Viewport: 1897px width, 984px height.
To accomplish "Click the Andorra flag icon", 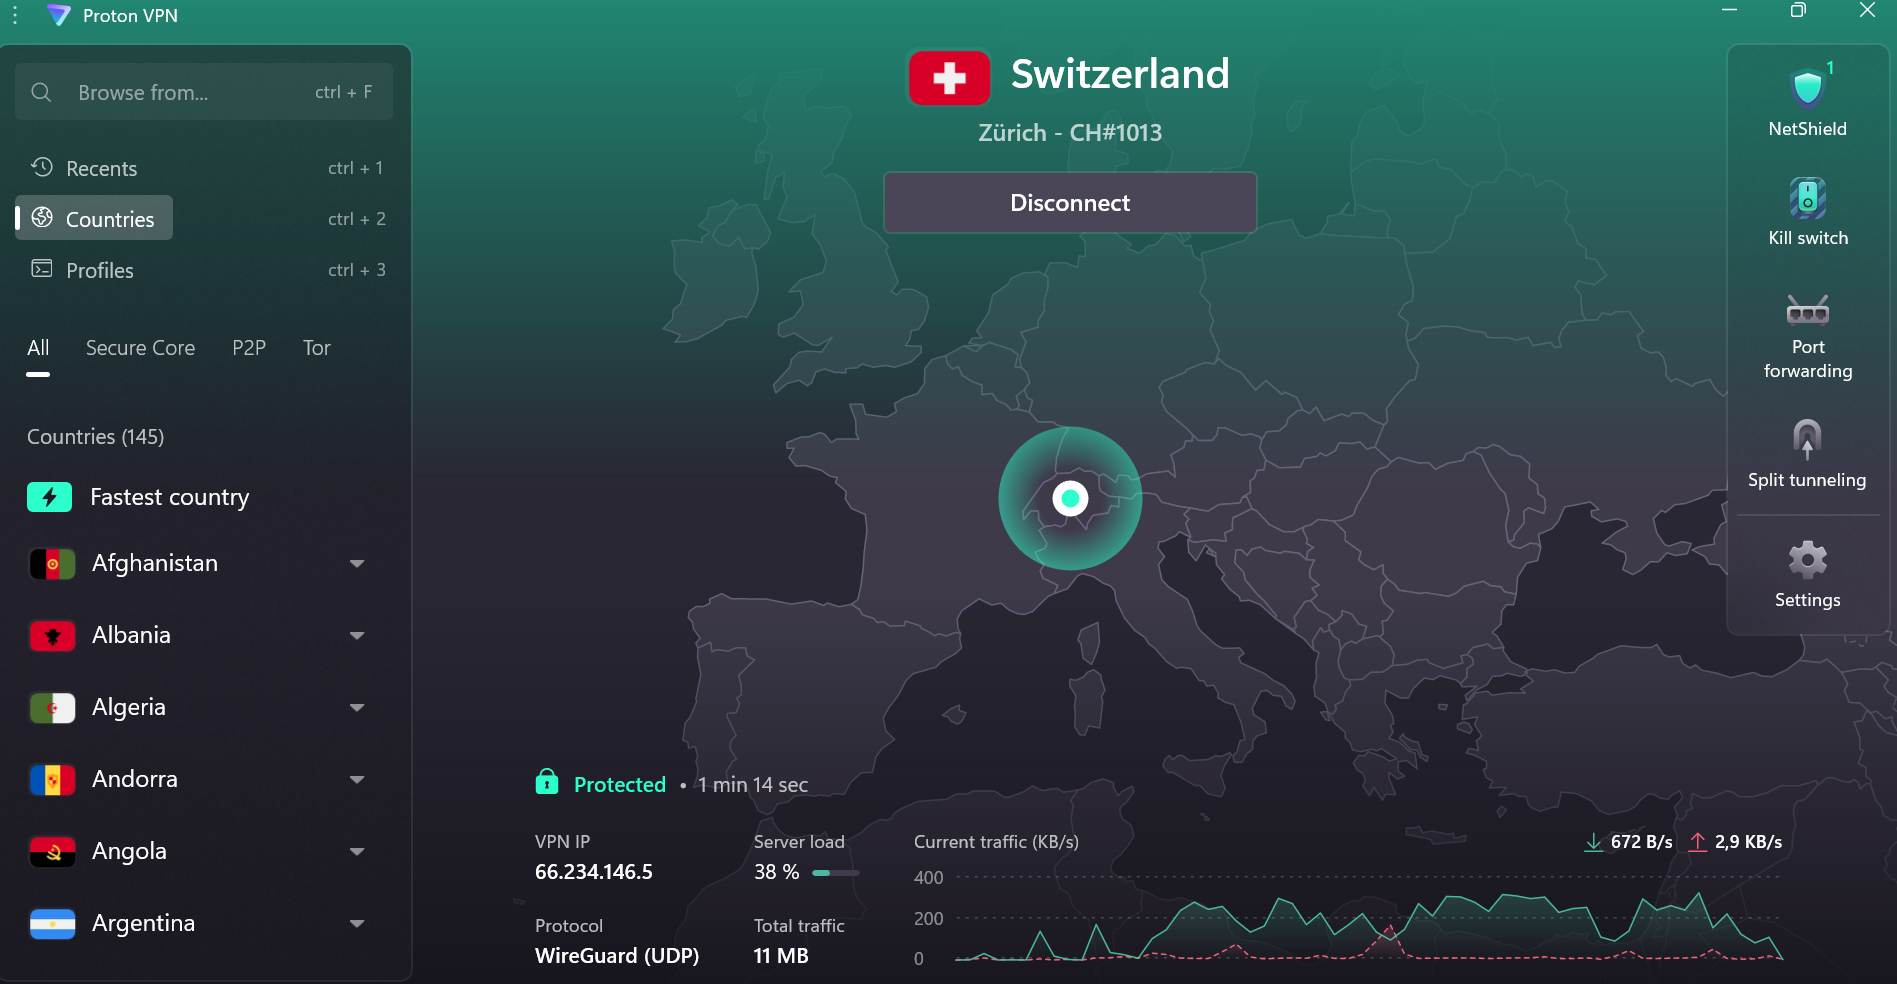I will pos(52,780).
